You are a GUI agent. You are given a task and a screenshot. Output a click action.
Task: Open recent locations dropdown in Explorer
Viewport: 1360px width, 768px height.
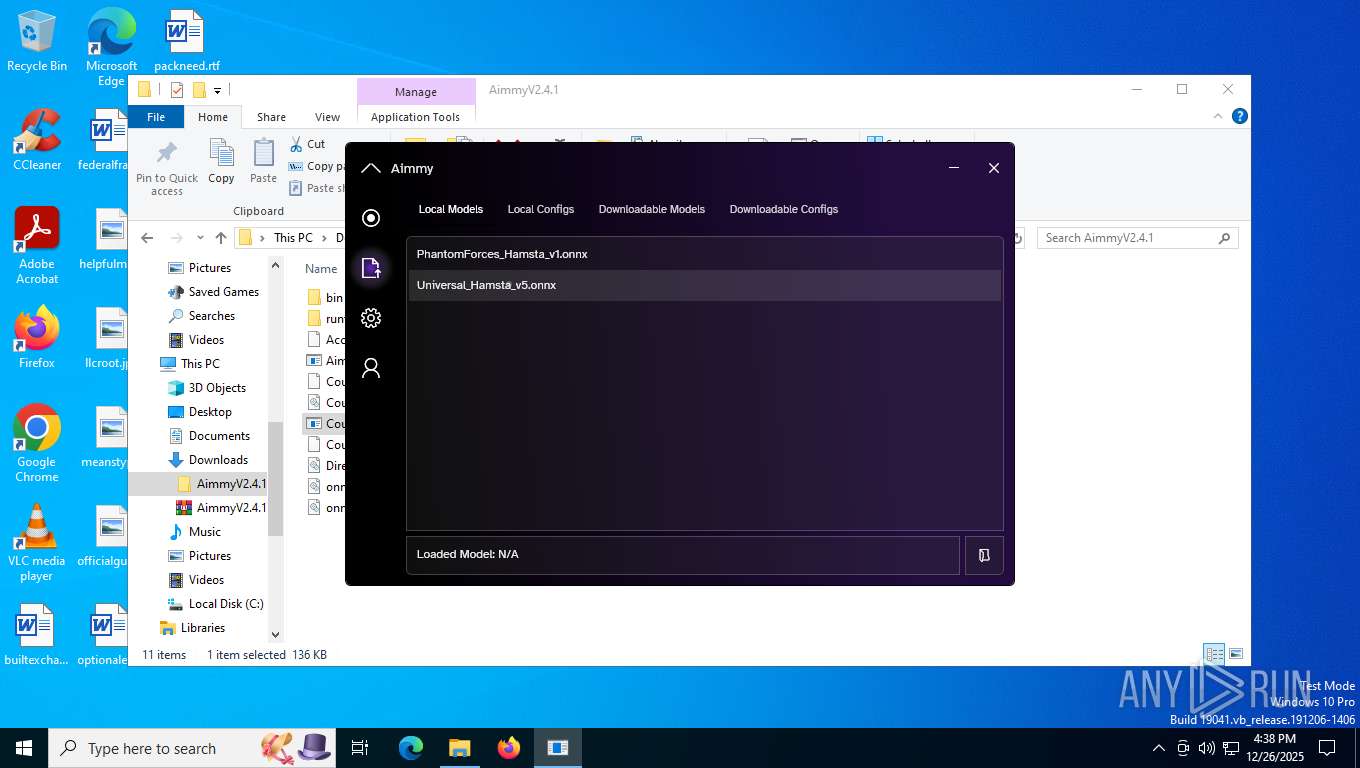(x=201, y=238)
